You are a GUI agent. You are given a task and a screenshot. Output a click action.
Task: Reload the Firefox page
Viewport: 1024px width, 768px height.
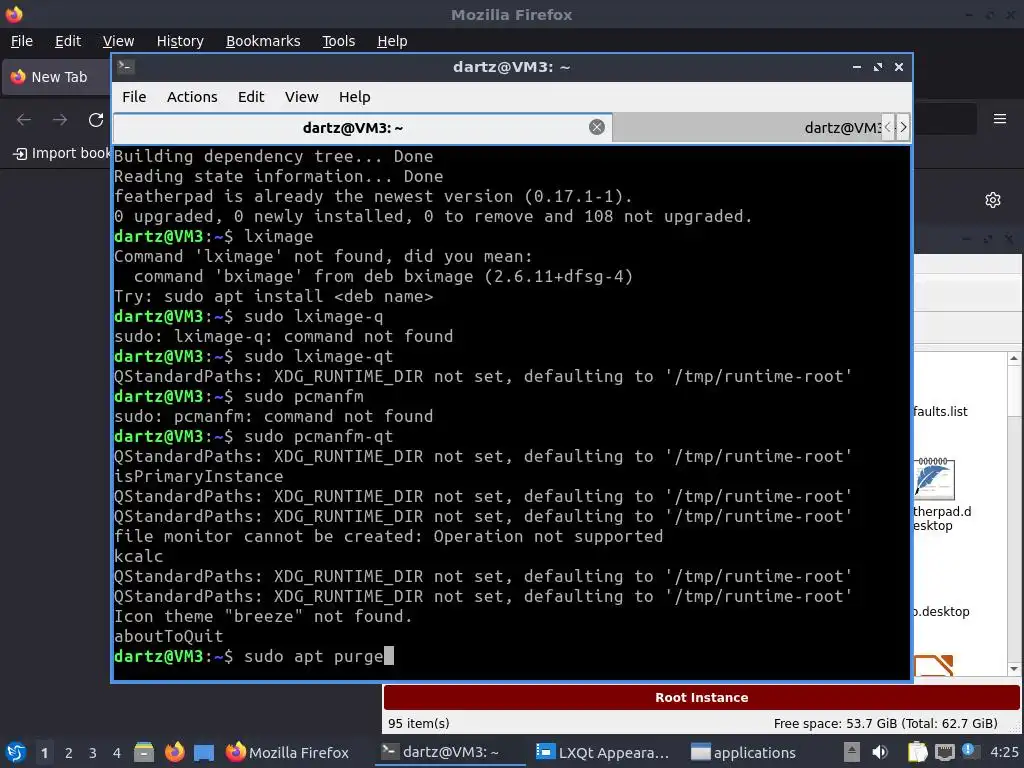[96, 120]
